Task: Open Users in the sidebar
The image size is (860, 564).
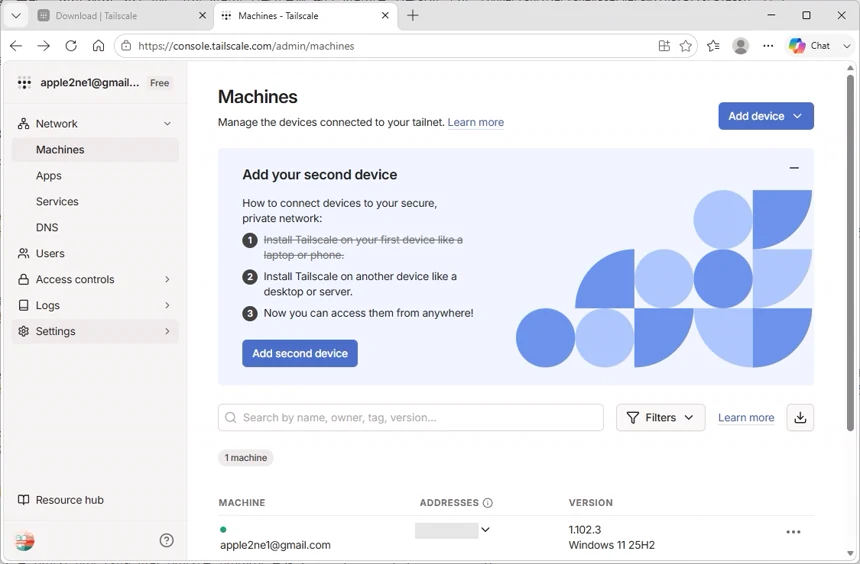Action: click(x=50, y=253)
